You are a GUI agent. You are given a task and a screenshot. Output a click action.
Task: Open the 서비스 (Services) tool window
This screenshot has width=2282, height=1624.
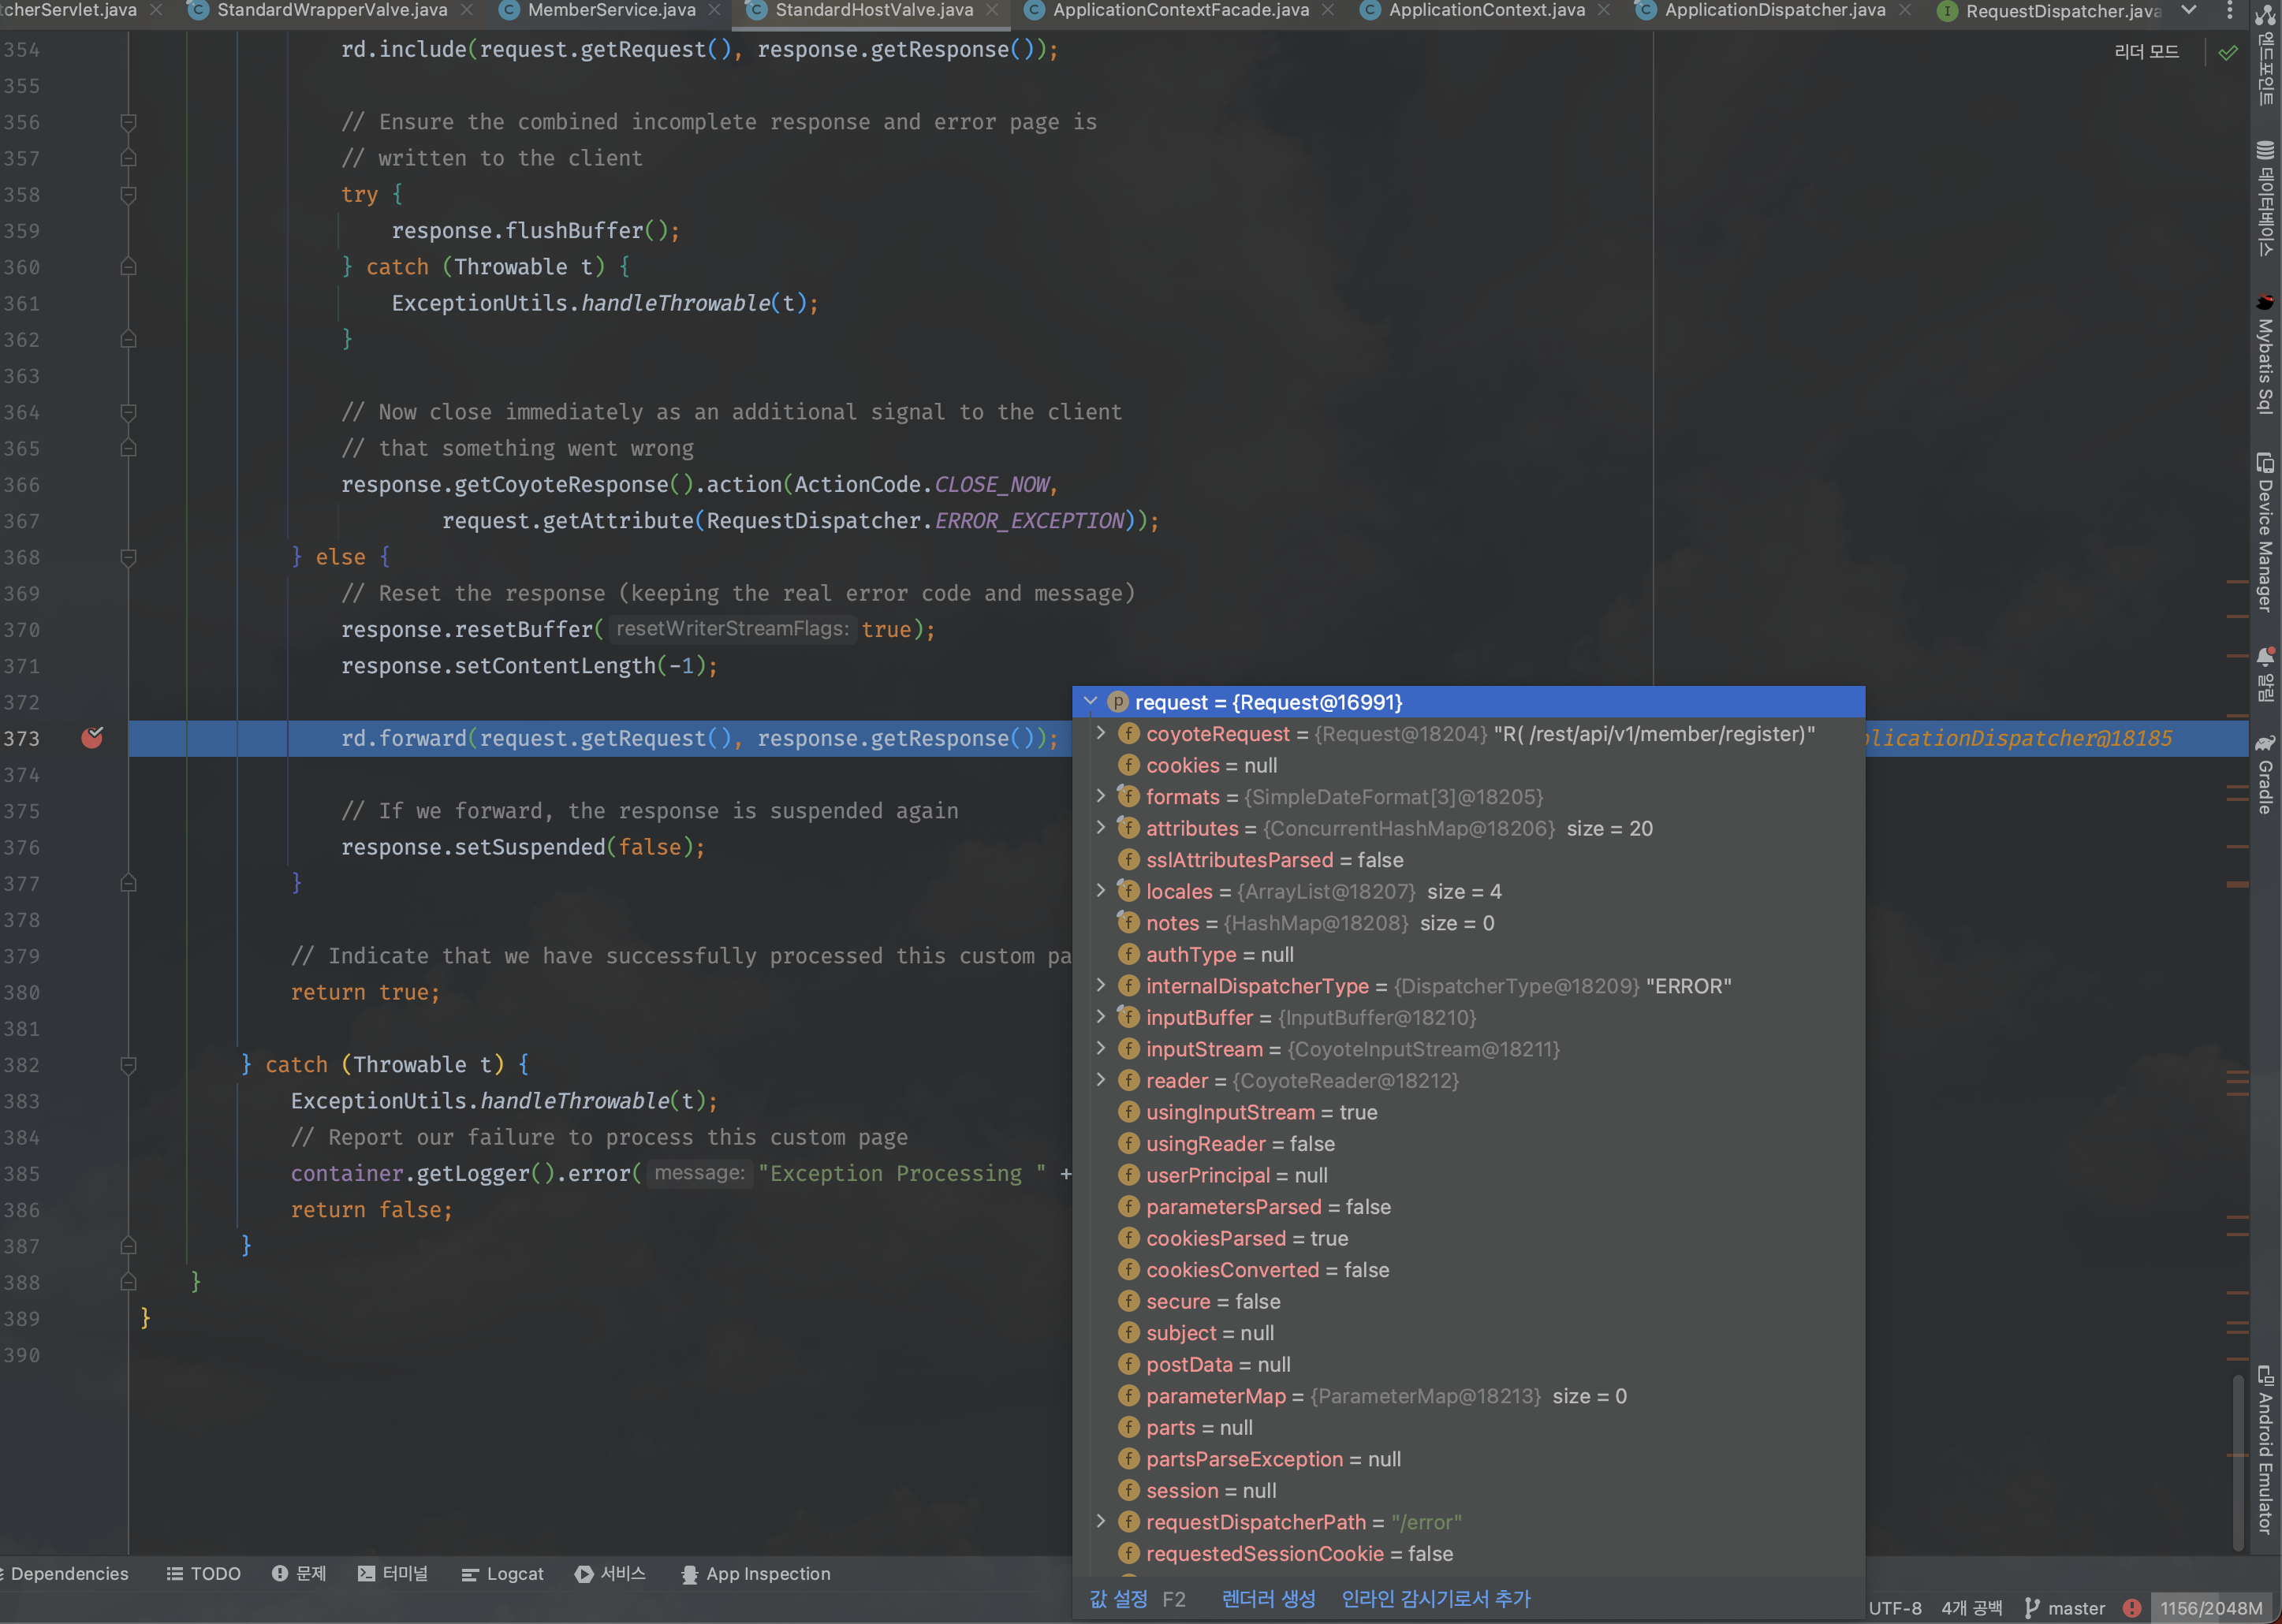tap(610, 1573)
